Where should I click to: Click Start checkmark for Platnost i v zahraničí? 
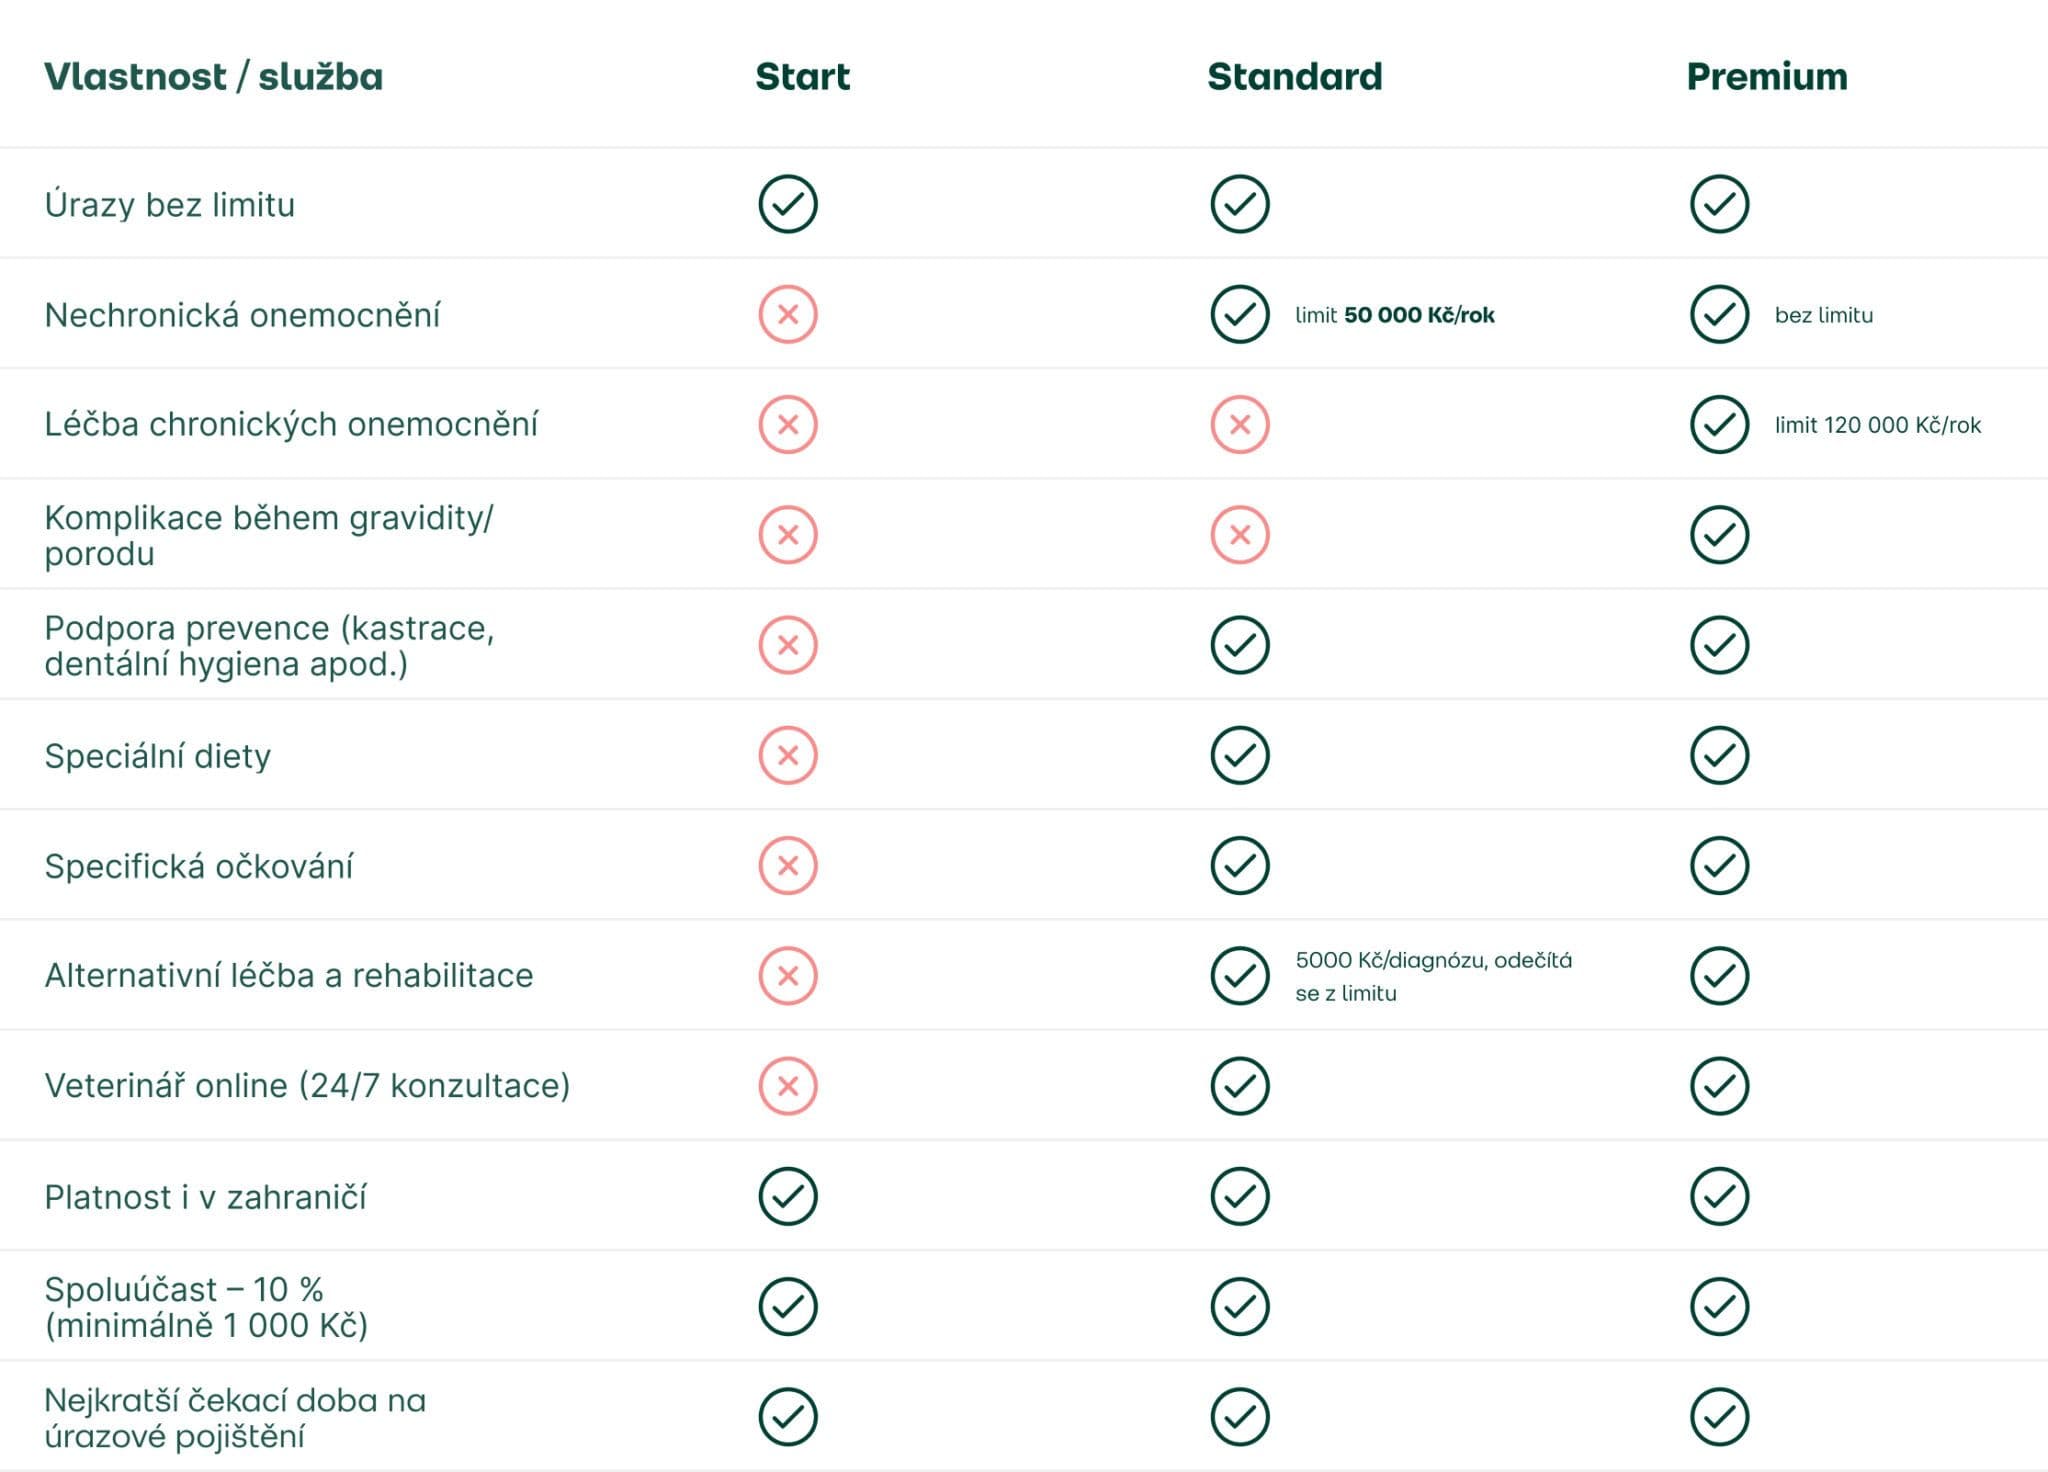click(788, 1196)
